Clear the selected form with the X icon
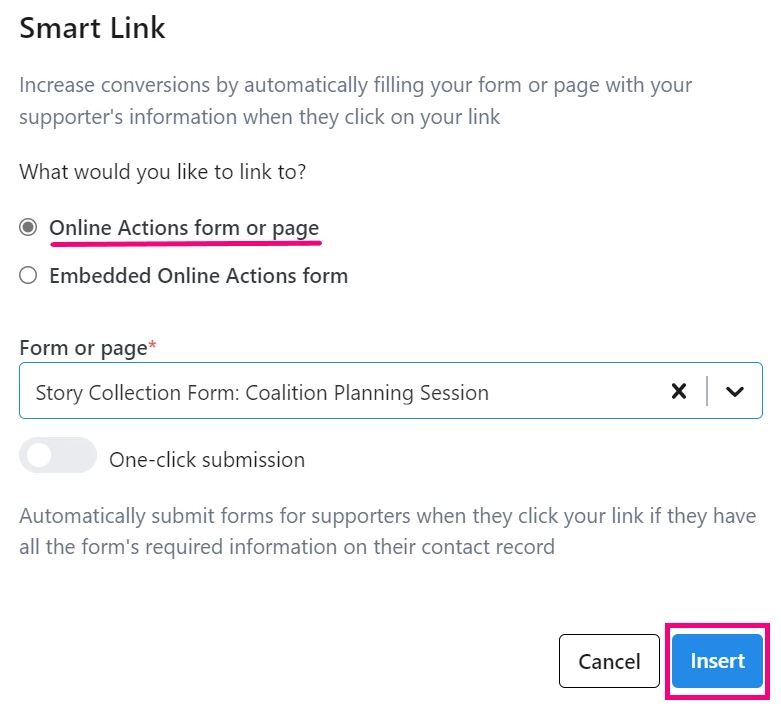The height and width of the screenshot is (717, 781). [x=679, y=391]
